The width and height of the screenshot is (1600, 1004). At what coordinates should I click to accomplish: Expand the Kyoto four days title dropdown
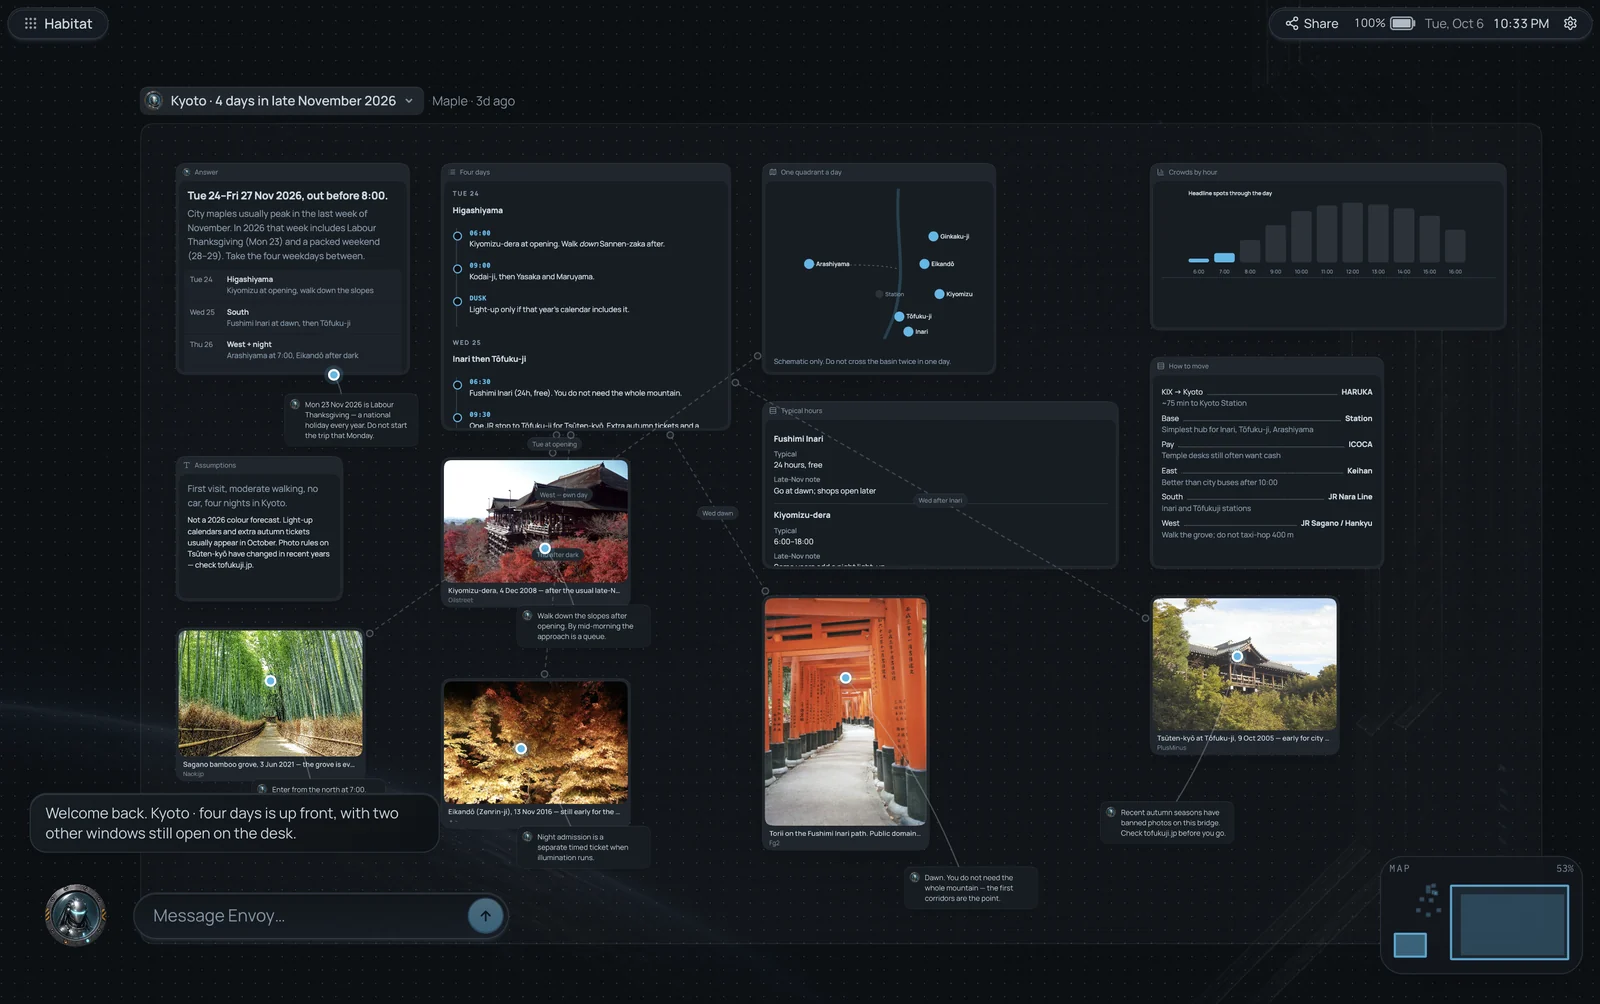(409, 101)
